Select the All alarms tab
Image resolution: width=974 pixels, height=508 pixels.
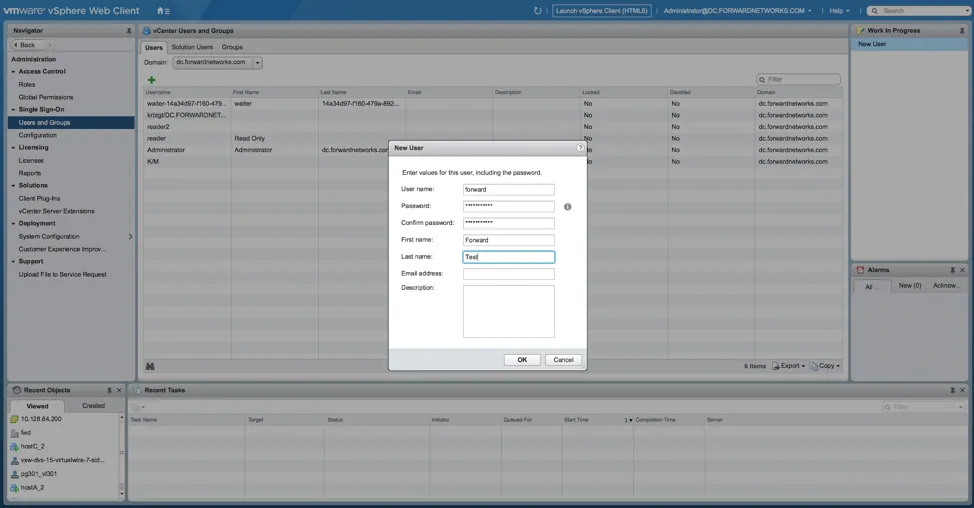click(872, 286)
